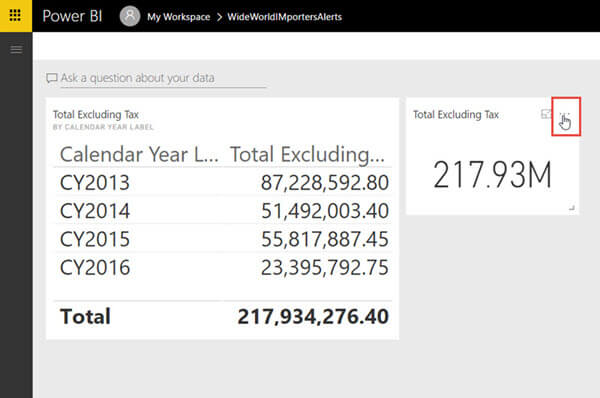Screen dimensions: 600x398
Task: Click BY CALENDAR YEAR LABEL subtitle
Action: [103, 127]
